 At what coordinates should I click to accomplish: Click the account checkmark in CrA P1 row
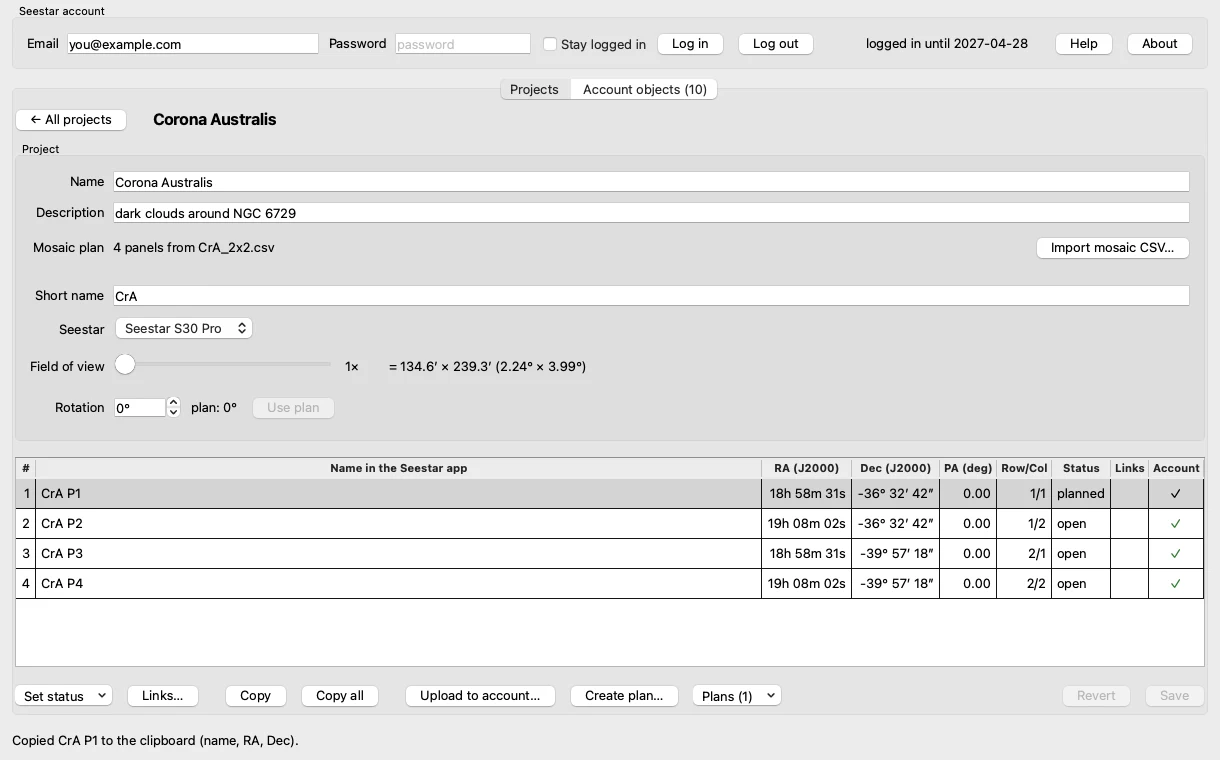(1176, 494)
